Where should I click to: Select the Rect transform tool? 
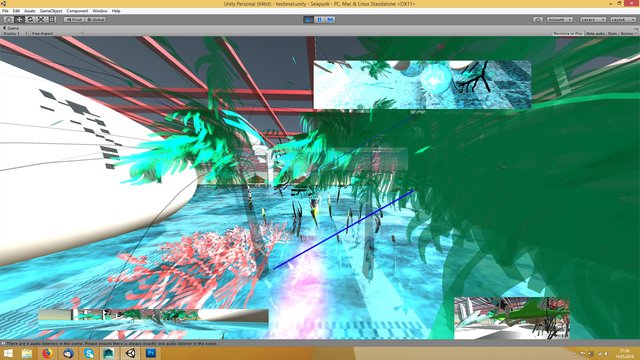pyautogui.click(x=52, y=20)
